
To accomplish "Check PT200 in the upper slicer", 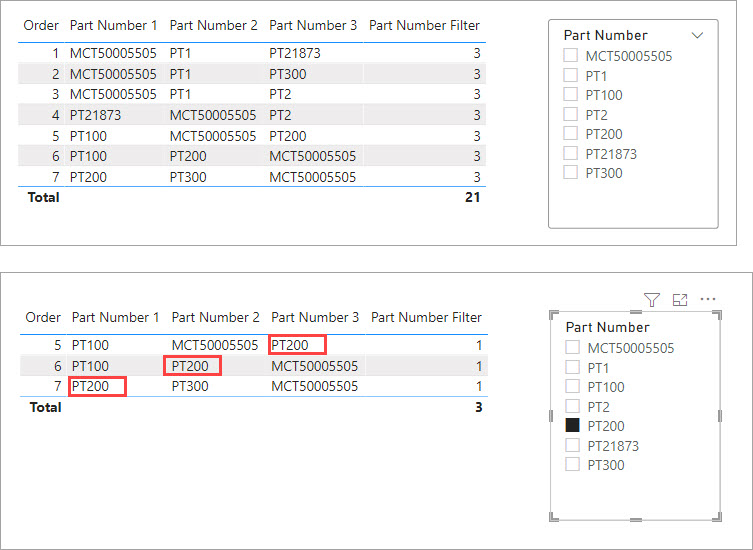I will (x=571, y=133).
